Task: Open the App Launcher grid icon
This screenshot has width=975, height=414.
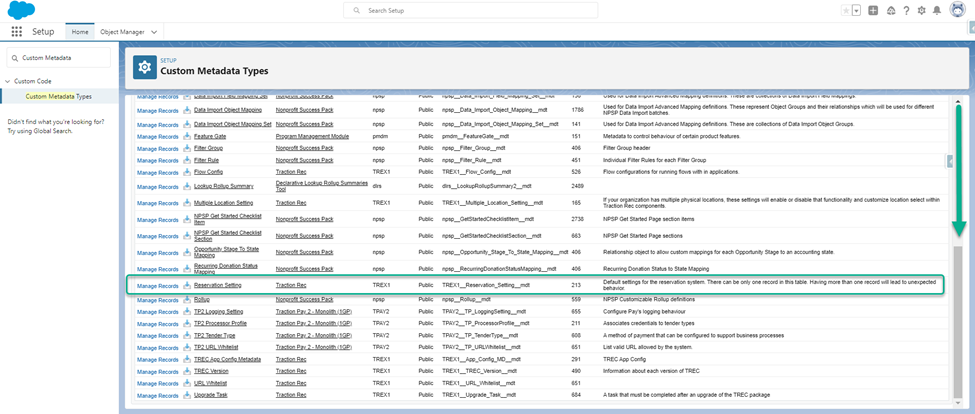Action: tap(16, 32)
